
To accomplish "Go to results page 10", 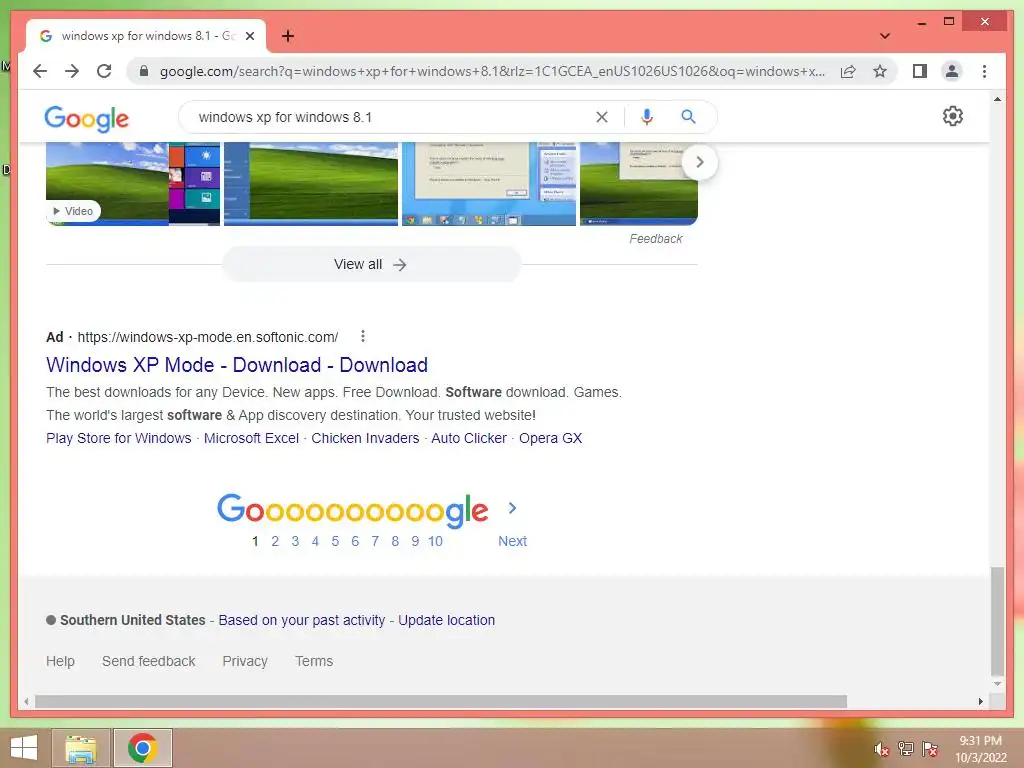I will [435, 541].
